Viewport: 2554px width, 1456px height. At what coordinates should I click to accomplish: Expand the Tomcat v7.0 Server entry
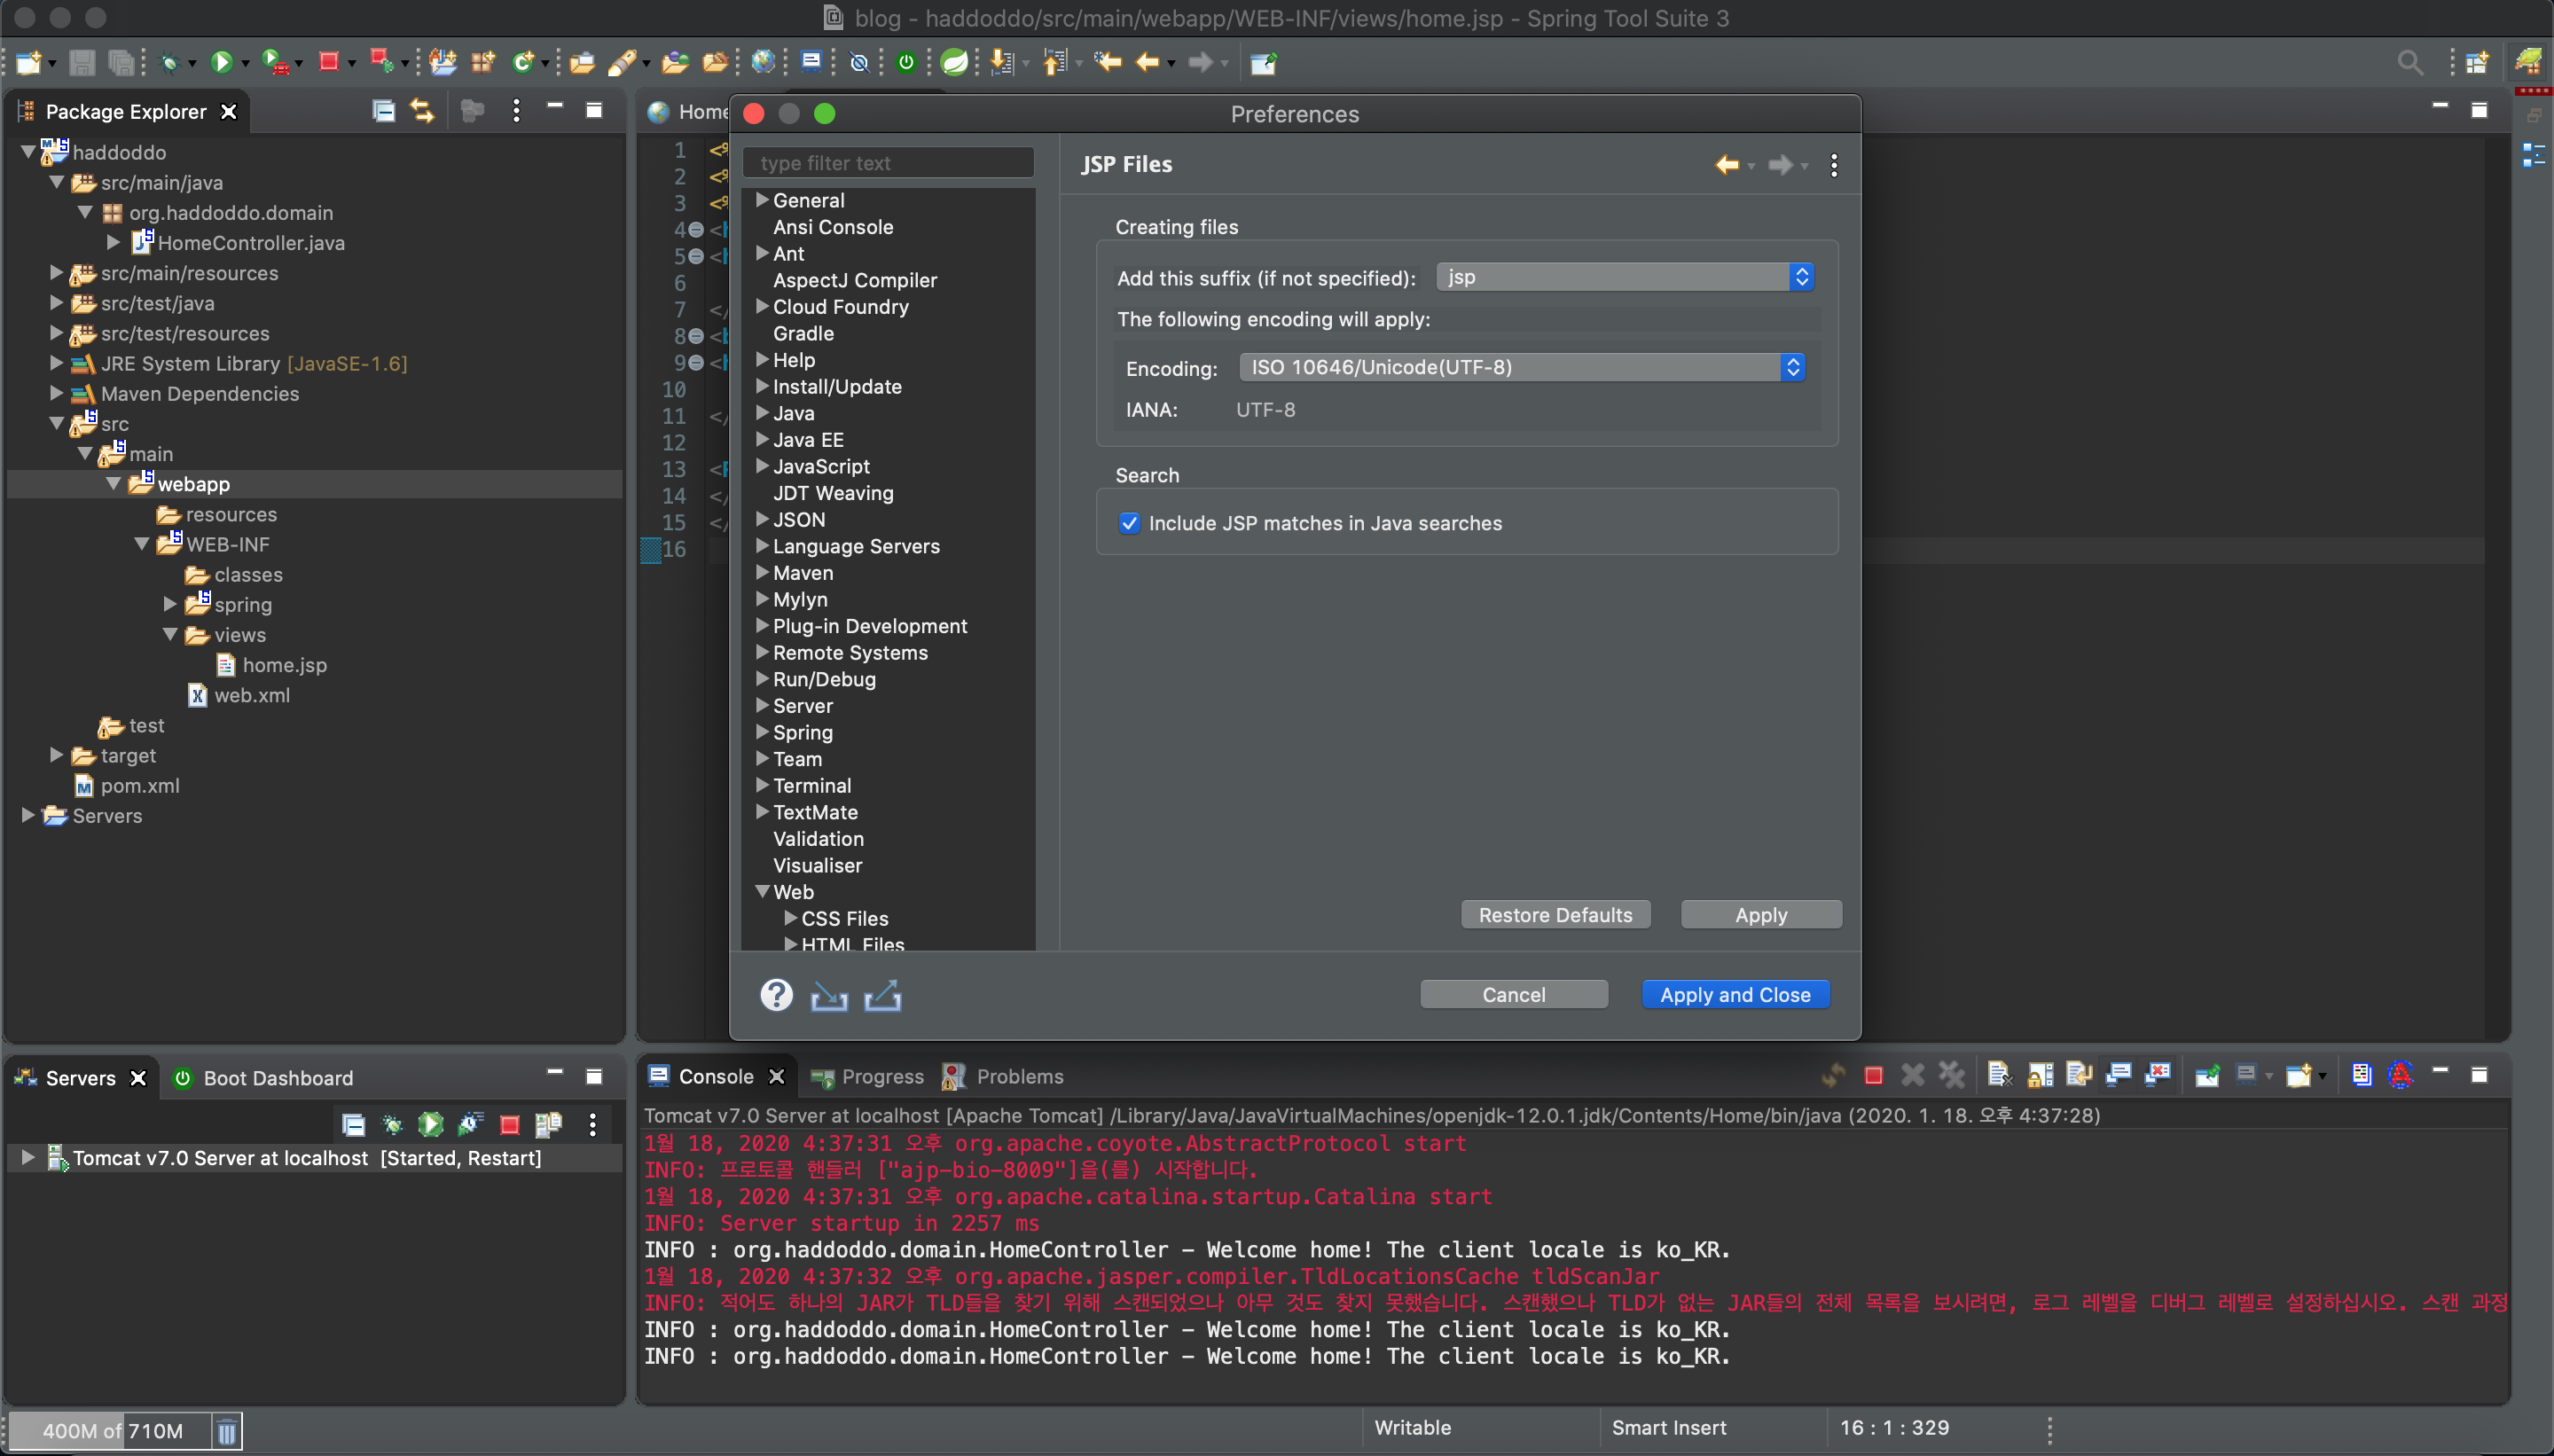(x=28, y=1158)
